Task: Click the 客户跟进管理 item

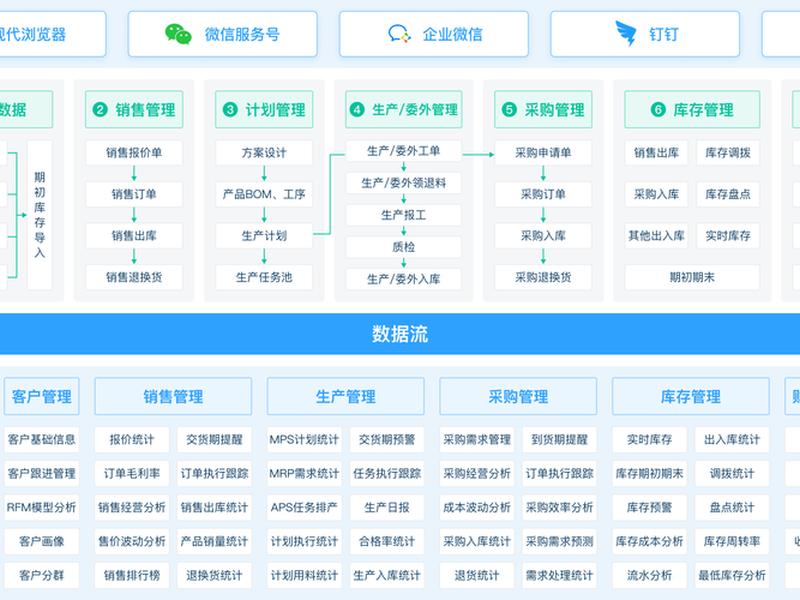Action: click(41, 473)
